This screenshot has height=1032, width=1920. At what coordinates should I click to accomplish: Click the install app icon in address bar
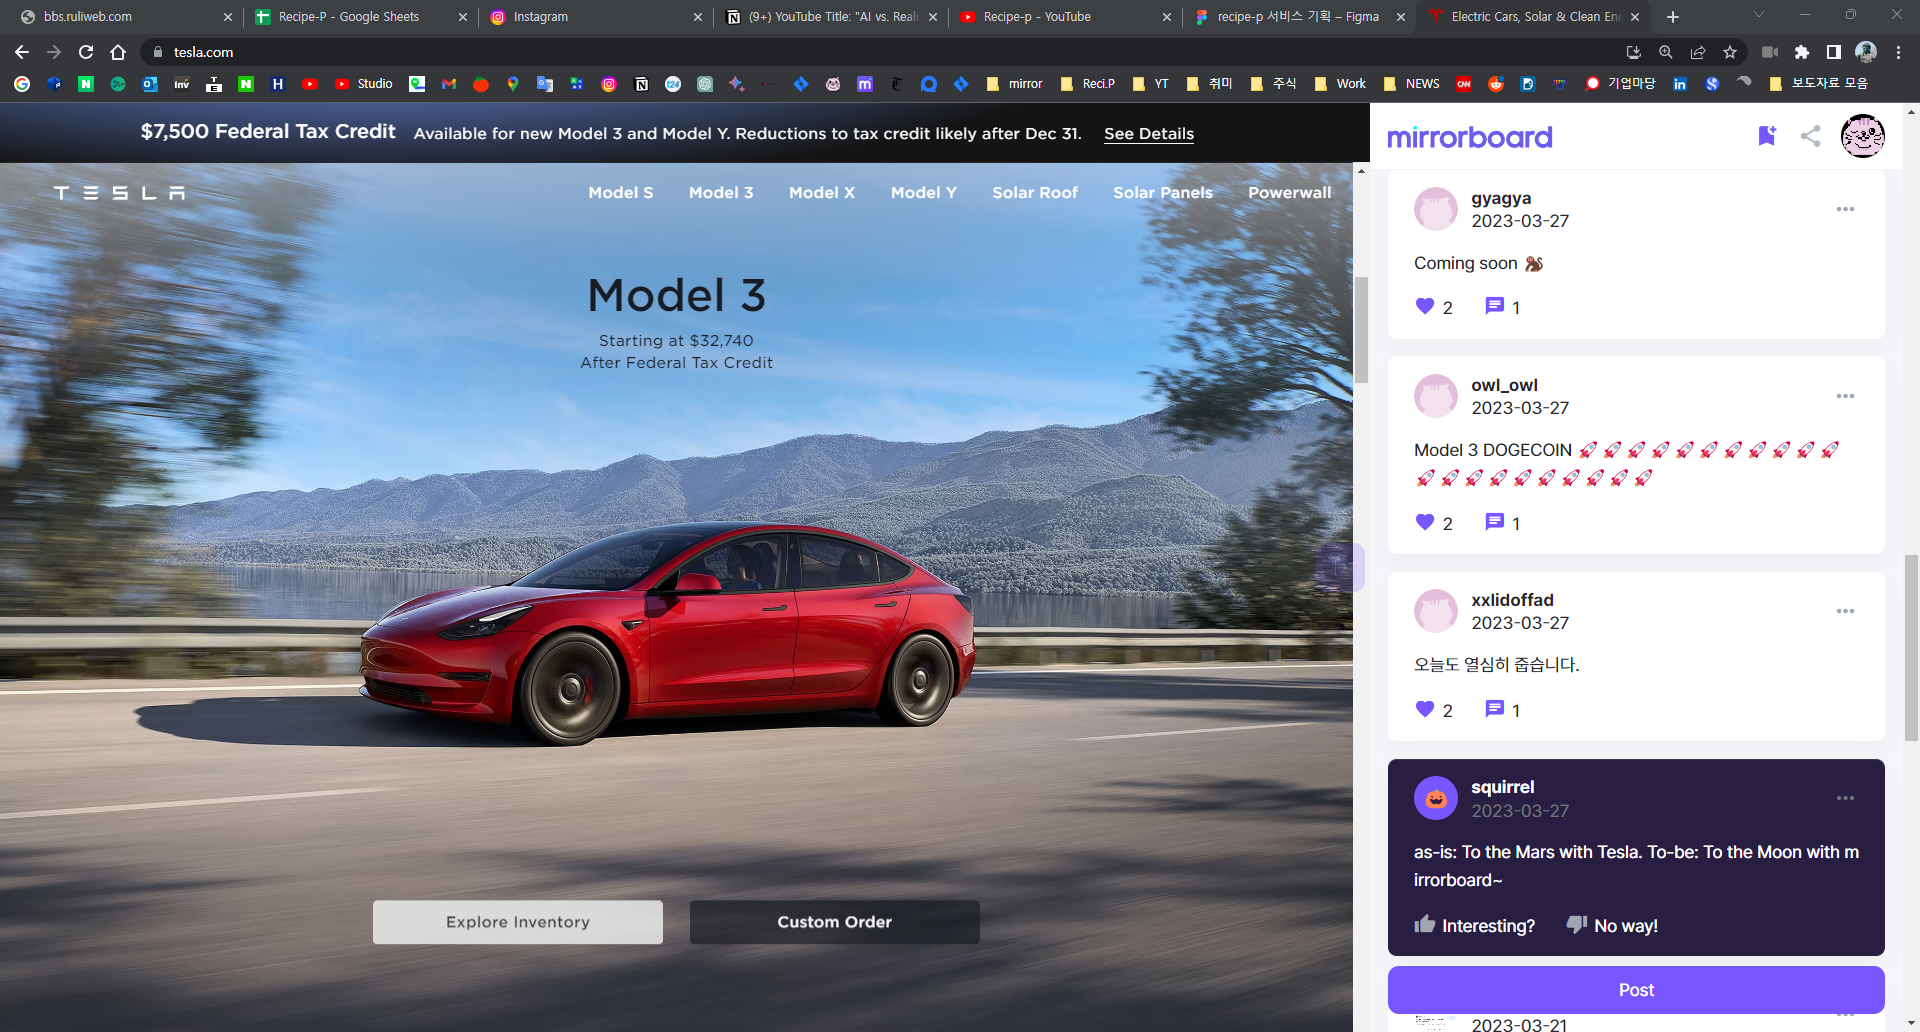click(1634, 52)
